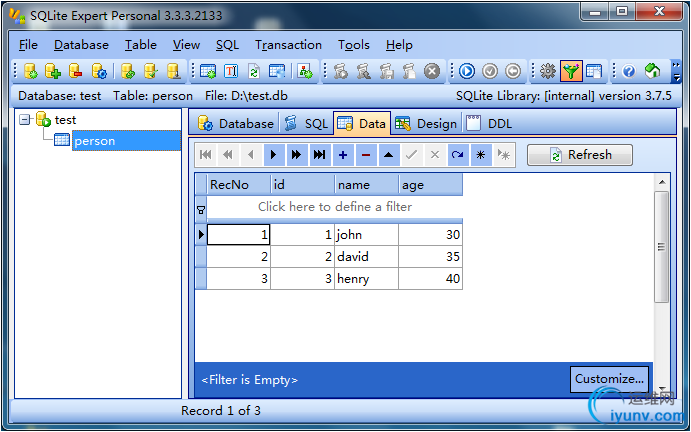This screenshot has height=432, width=691.
Task: Open the Transaction menu
Action: point(288,45)
